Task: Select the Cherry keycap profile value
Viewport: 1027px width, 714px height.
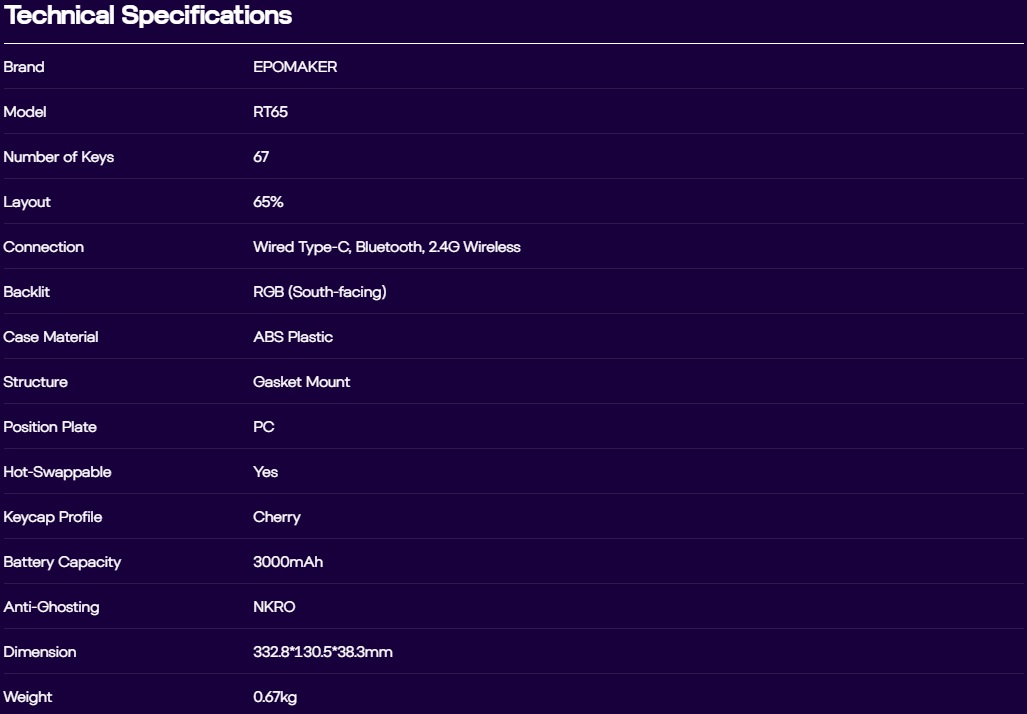Action: (x=276, y=517)
